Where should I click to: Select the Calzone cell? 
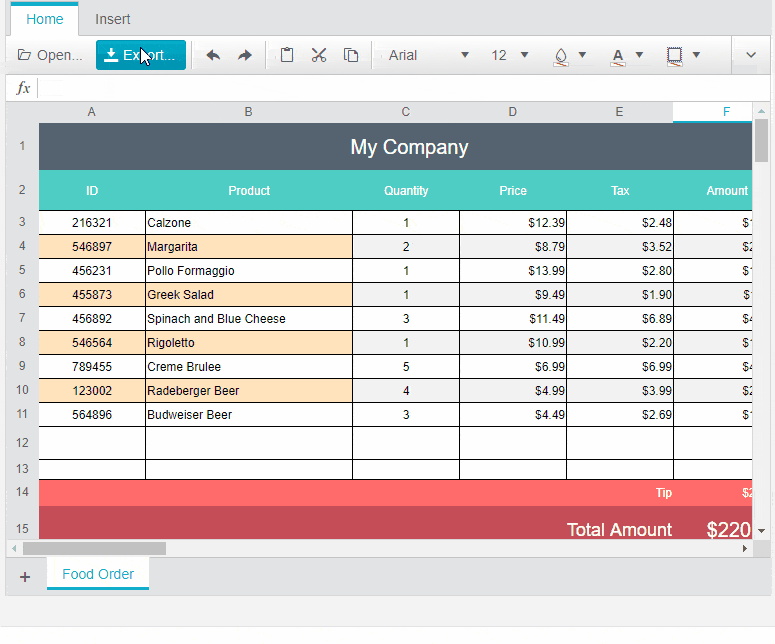pyautogui.click(x=249, y=222)
